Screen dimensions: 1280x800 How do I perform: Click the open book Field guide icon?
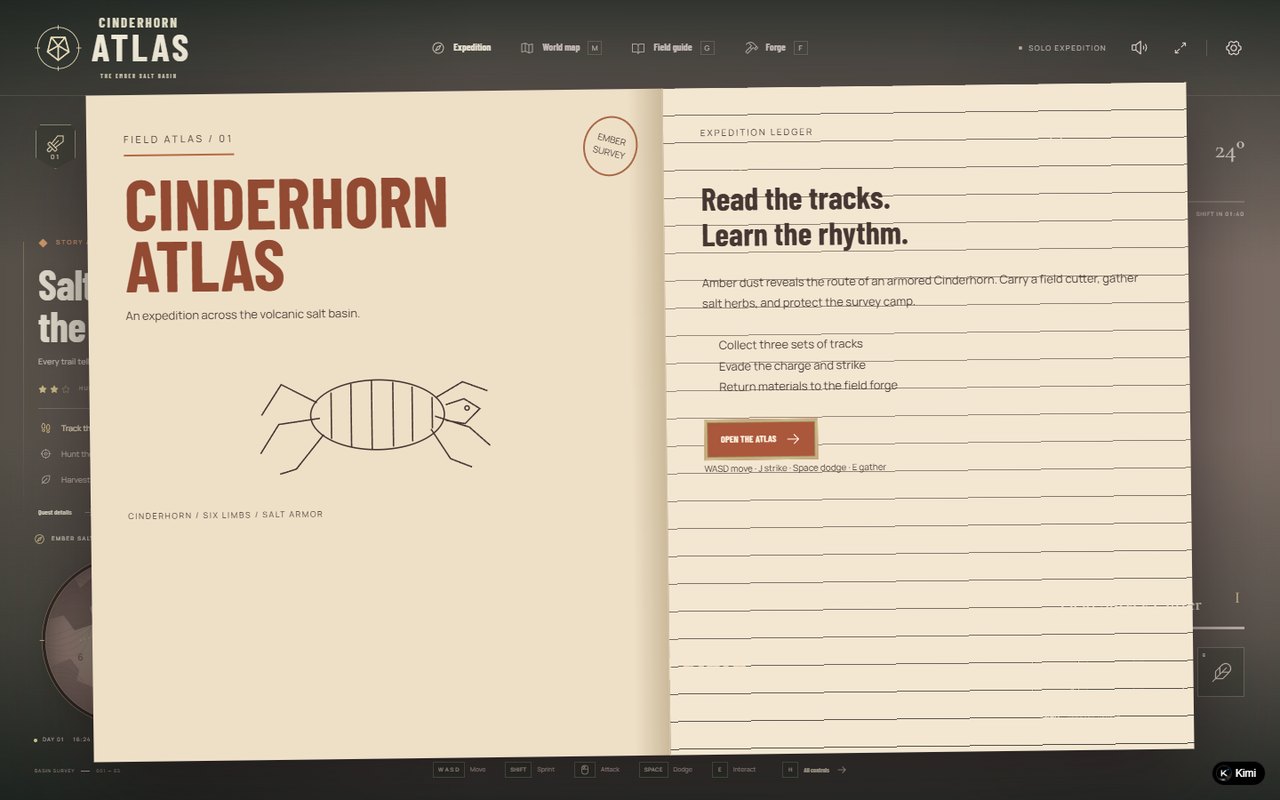coord(638,48)
